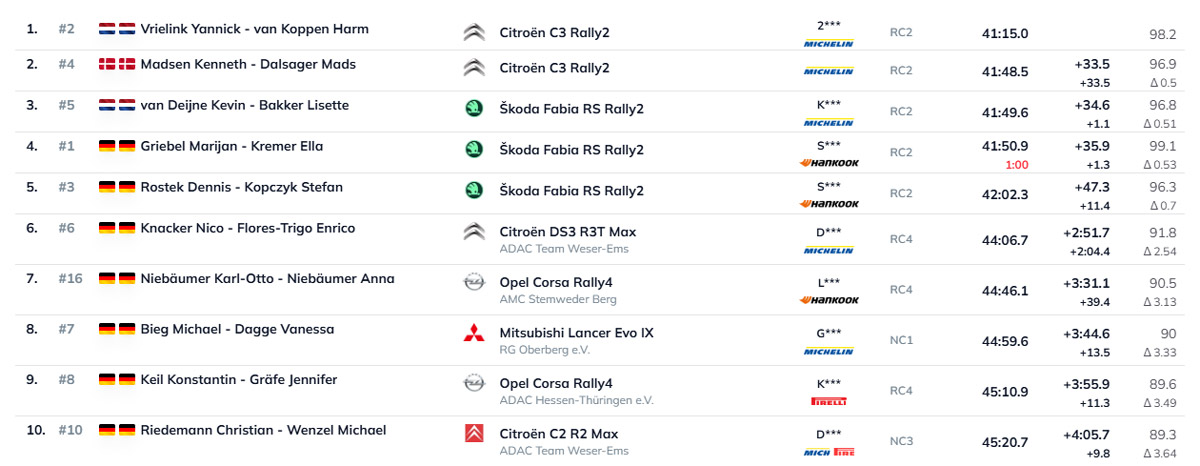Click red Citroën logo beside C2 R2 Max
The image size is (1200, 466).
474,434
